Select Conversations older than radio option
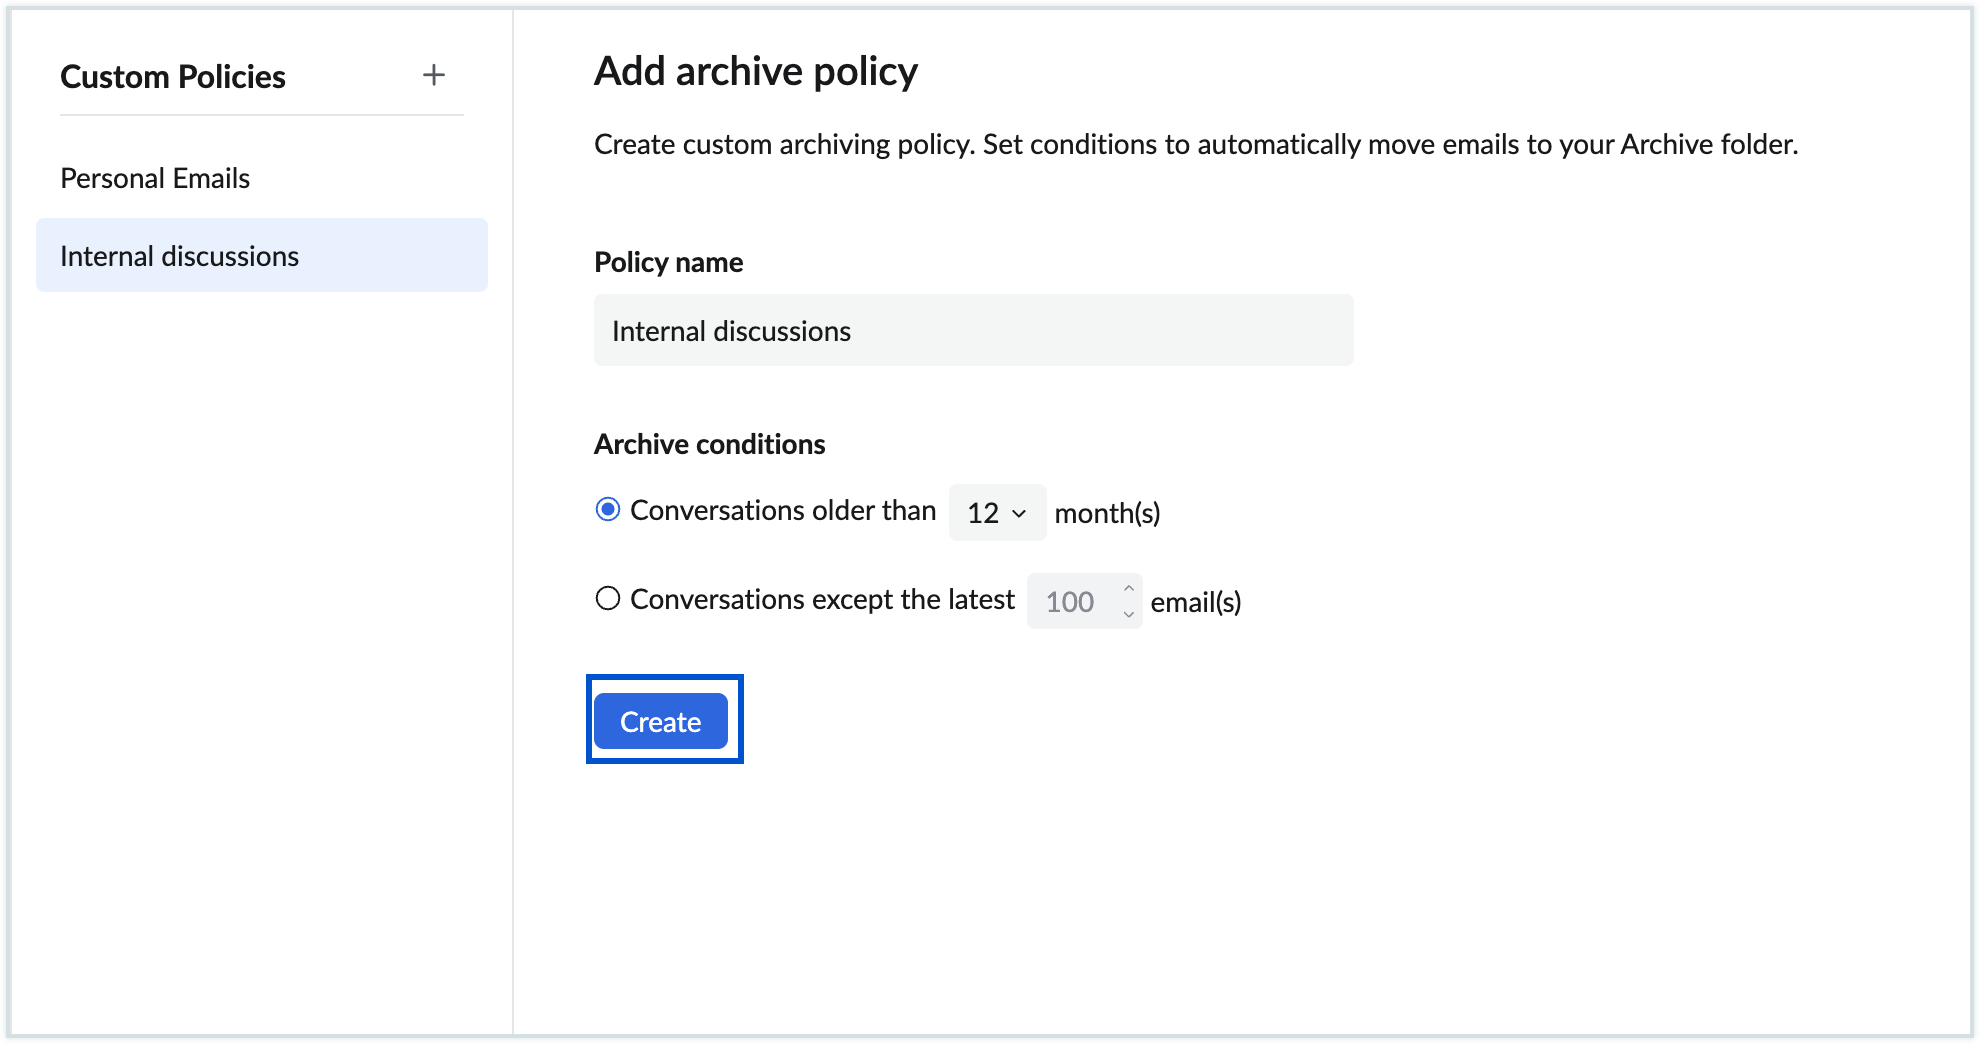This screenshot has height=1044, width=1980. pyautogui.click(x=607, y=509)
